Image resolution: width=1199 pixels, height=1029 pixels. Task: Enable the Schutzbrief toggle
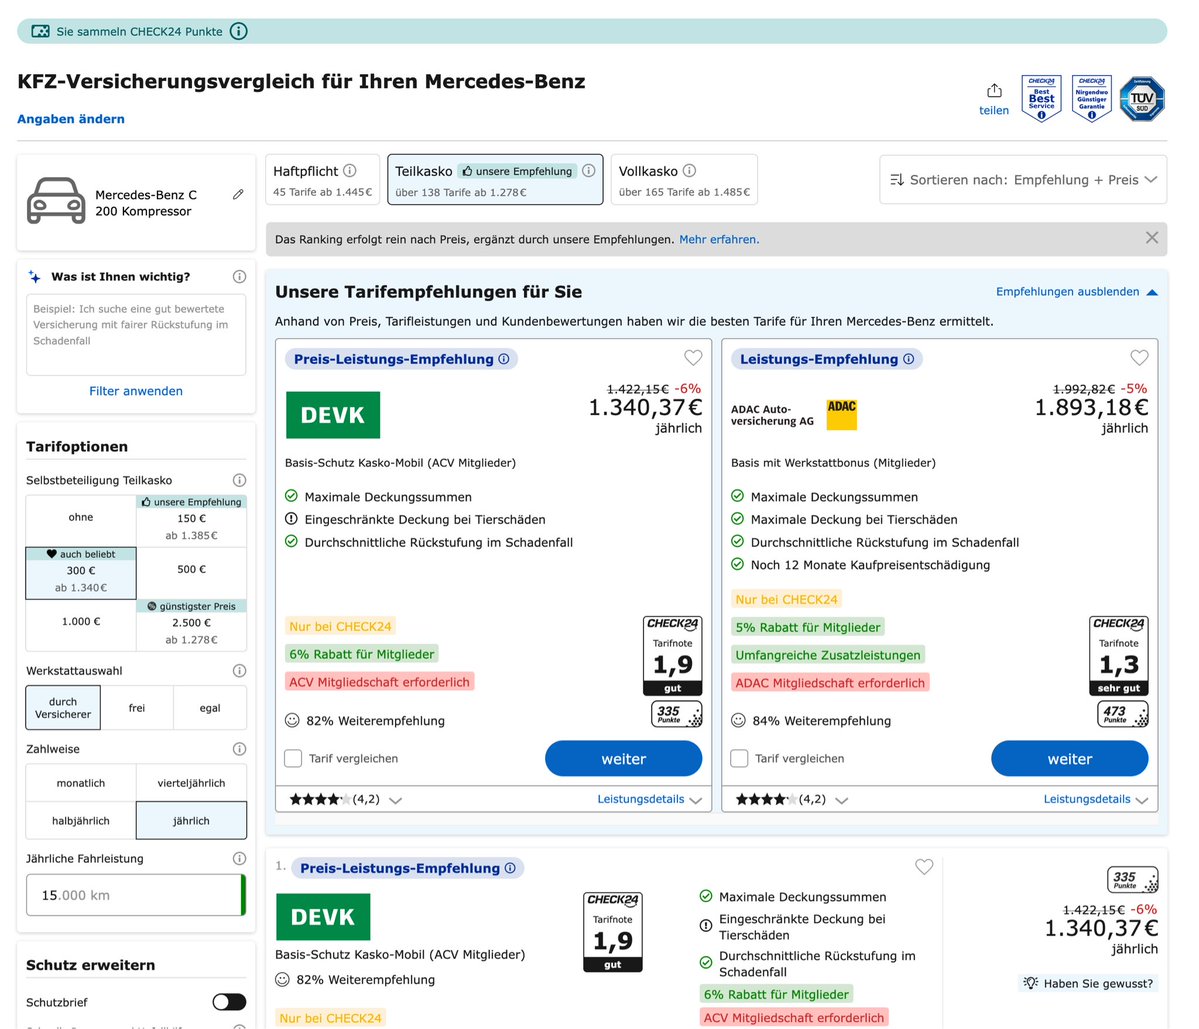point(229,1001)
